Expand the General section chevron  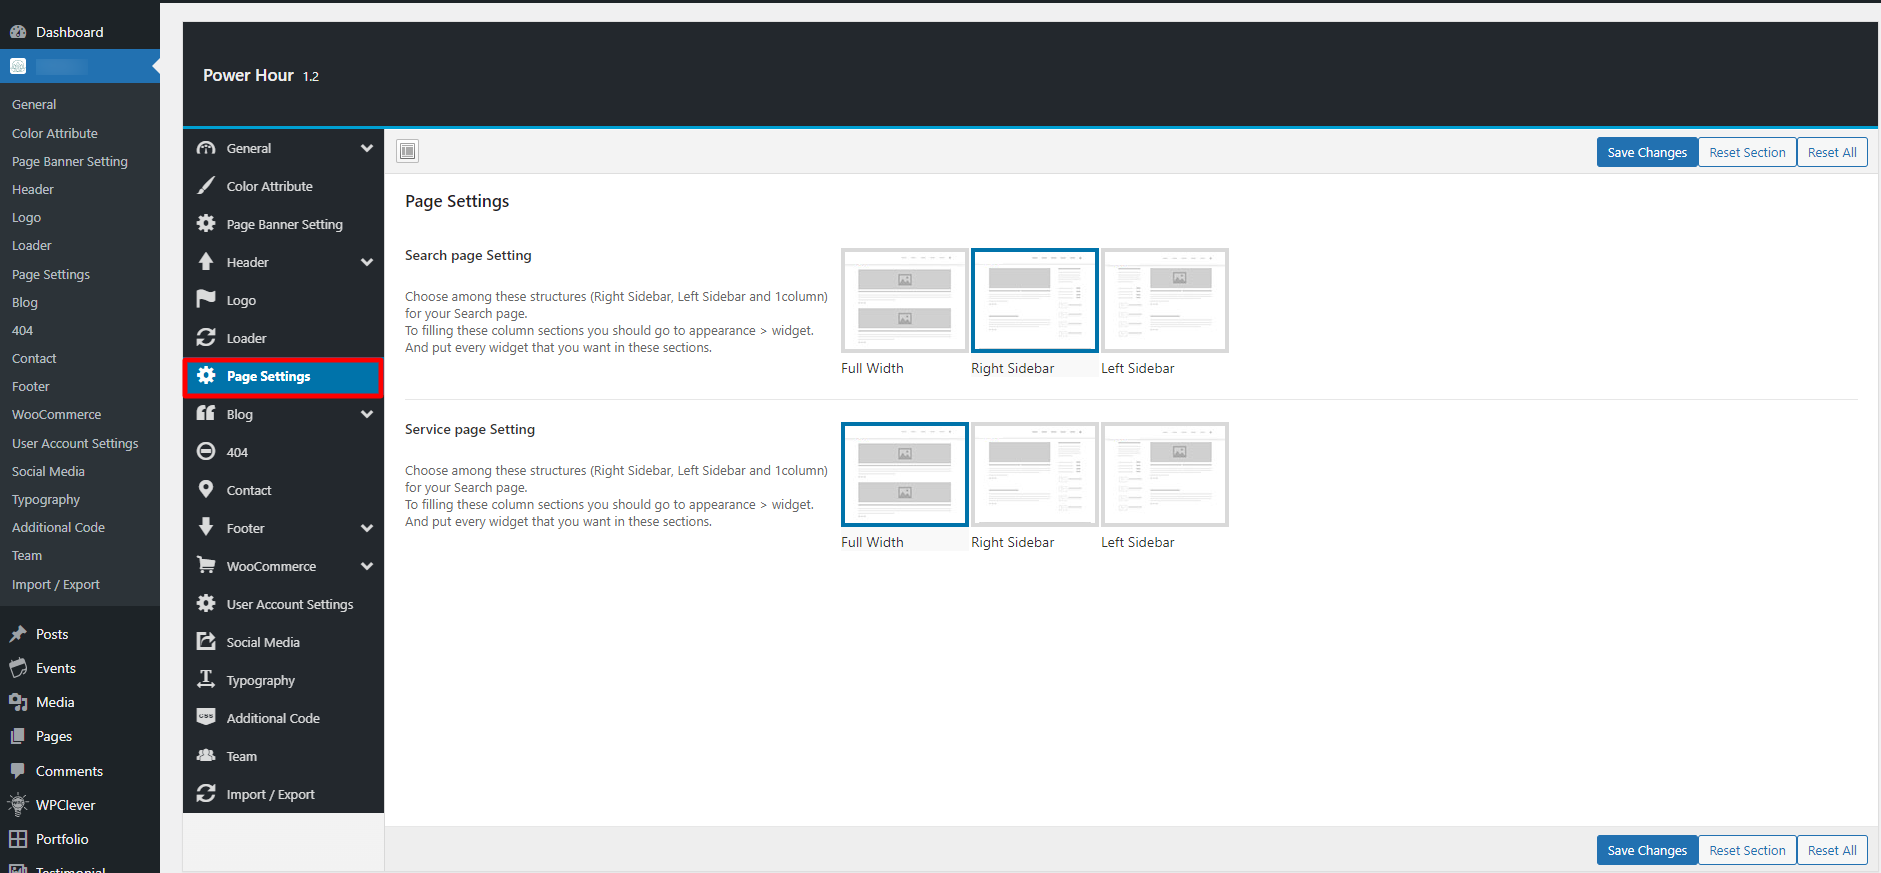point(367,148)
